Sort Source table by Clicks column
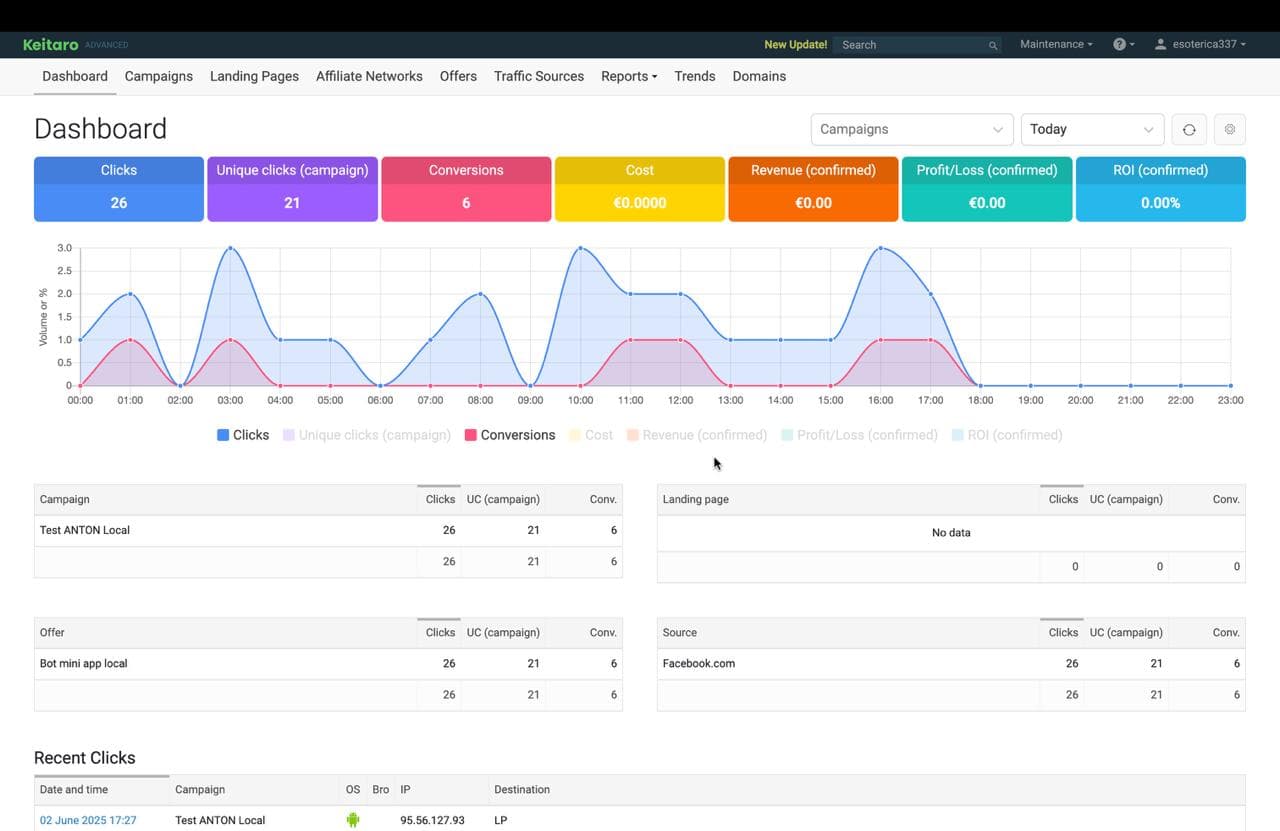The height and width of the screenshot is (831, 1280). coord(1063,632)
